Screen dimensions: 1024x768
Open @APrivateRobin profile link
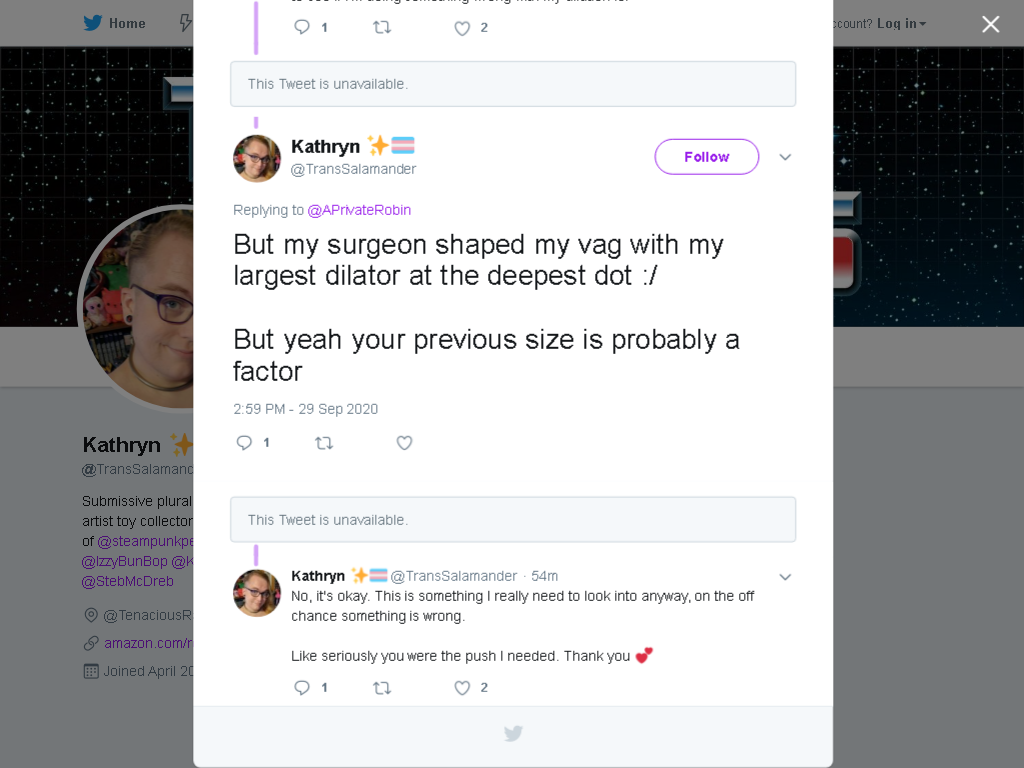[x=359, y=210]
